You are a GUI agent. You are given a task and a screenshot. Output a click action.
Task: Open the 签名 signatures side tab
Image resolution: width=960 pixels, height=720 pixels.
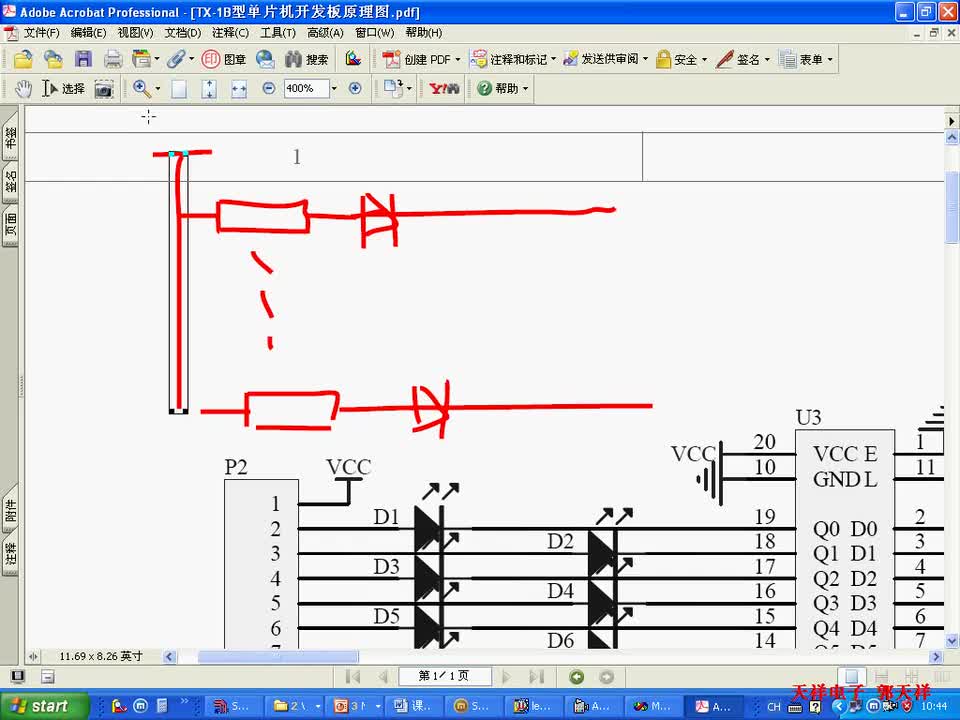[x=10, y=182]
